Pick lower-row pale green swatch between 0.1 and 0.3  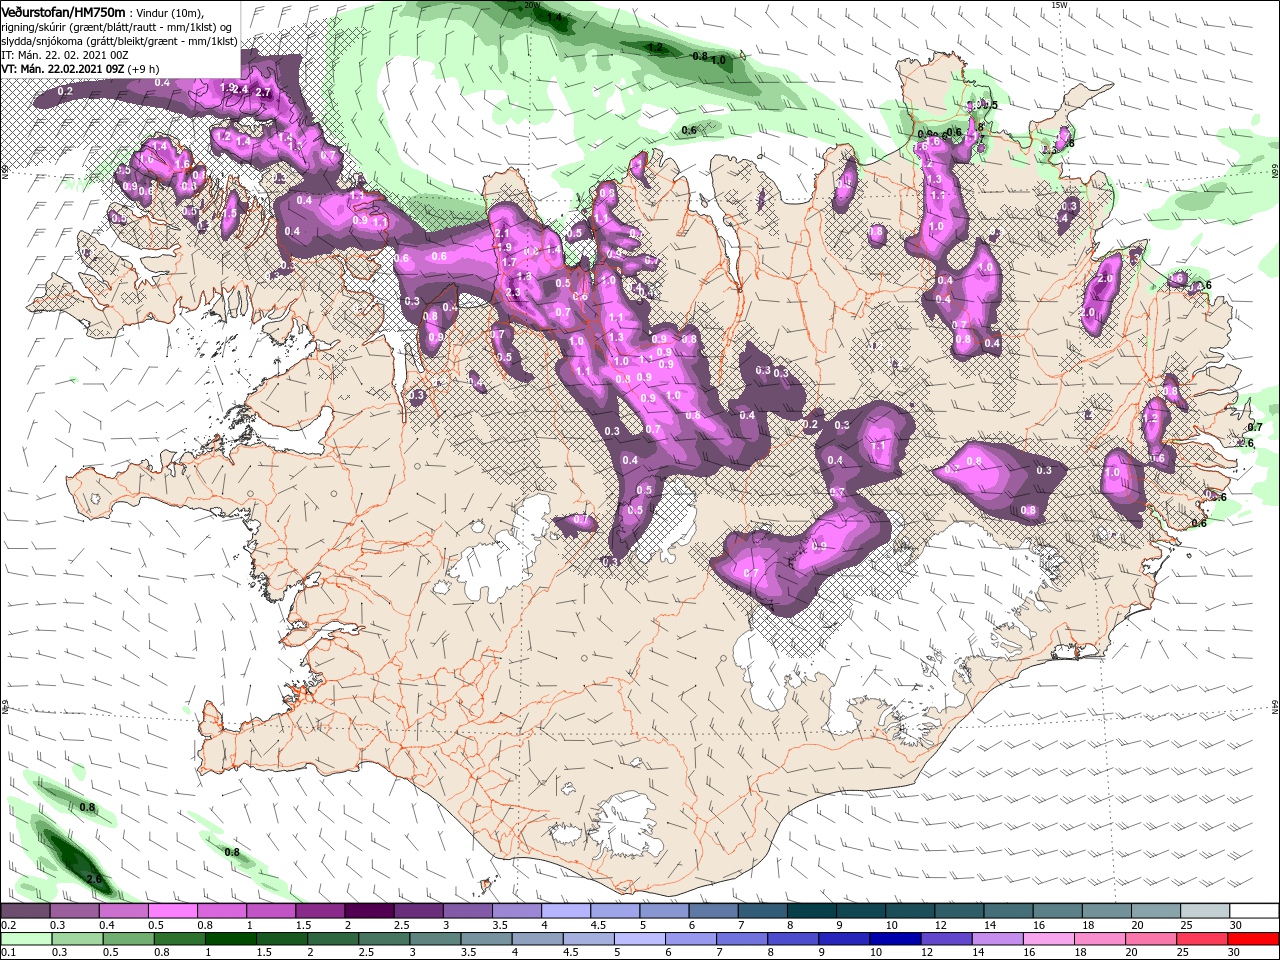(25, 939)
